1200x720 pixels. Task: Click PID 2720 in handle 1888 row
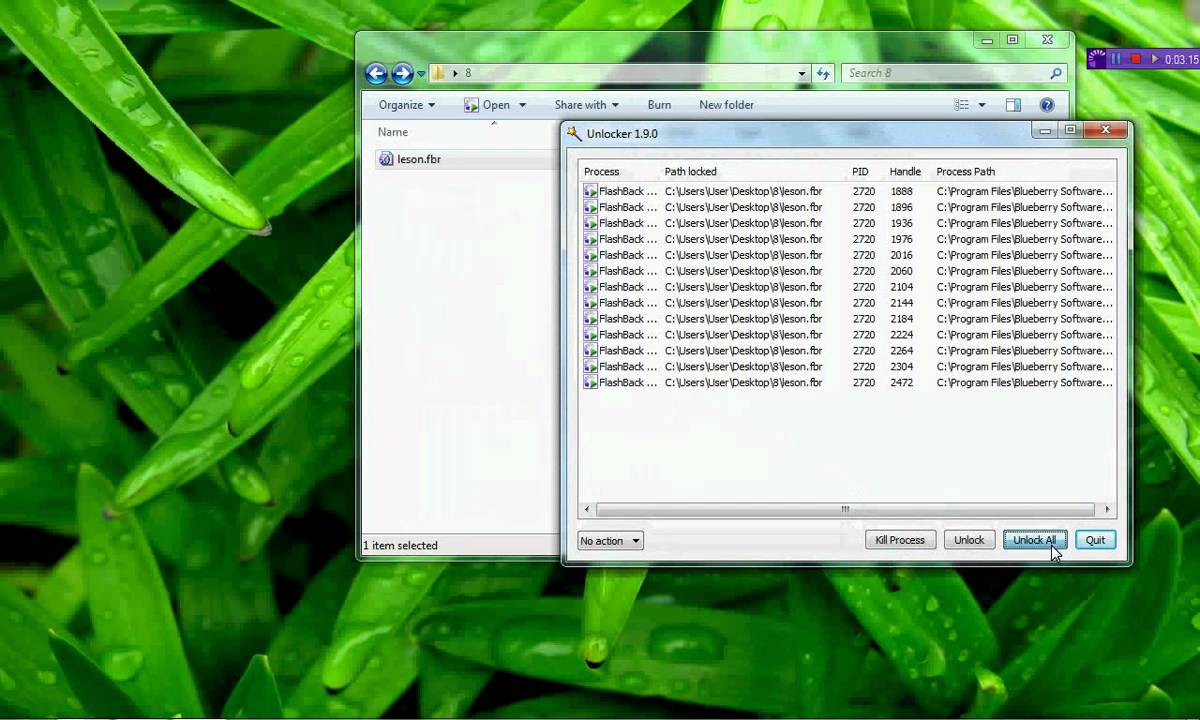pyautogui.click(x=863, y=191)
